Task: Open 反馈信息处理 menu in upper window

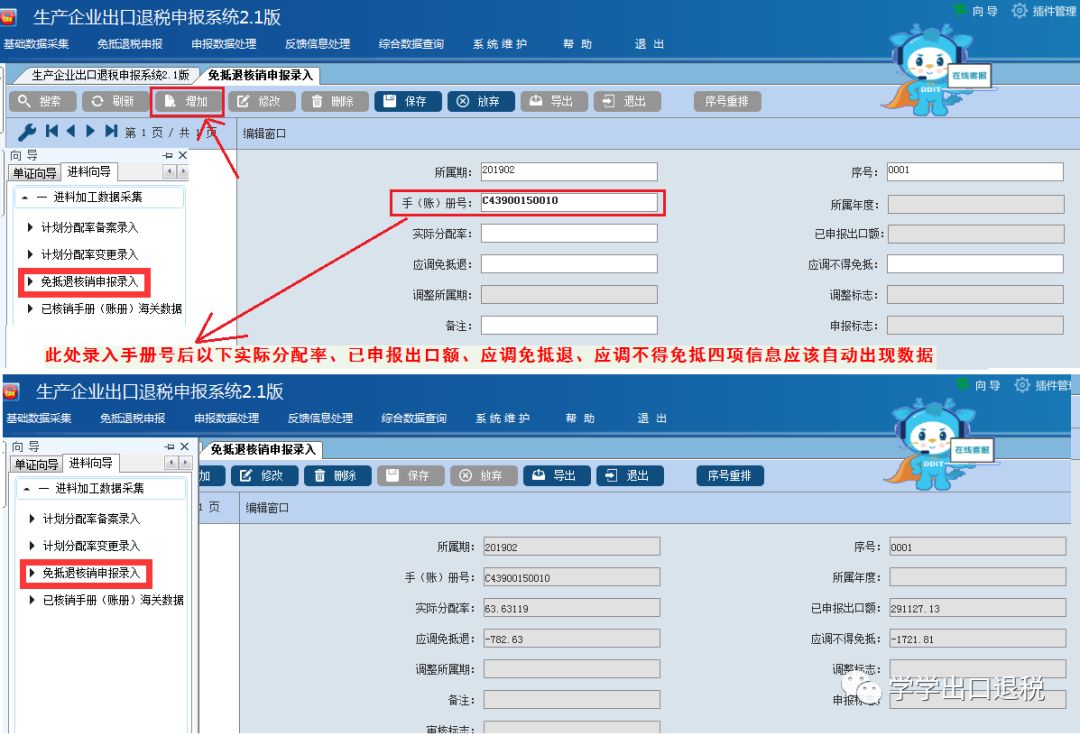Action: click(x=318, y=44)
